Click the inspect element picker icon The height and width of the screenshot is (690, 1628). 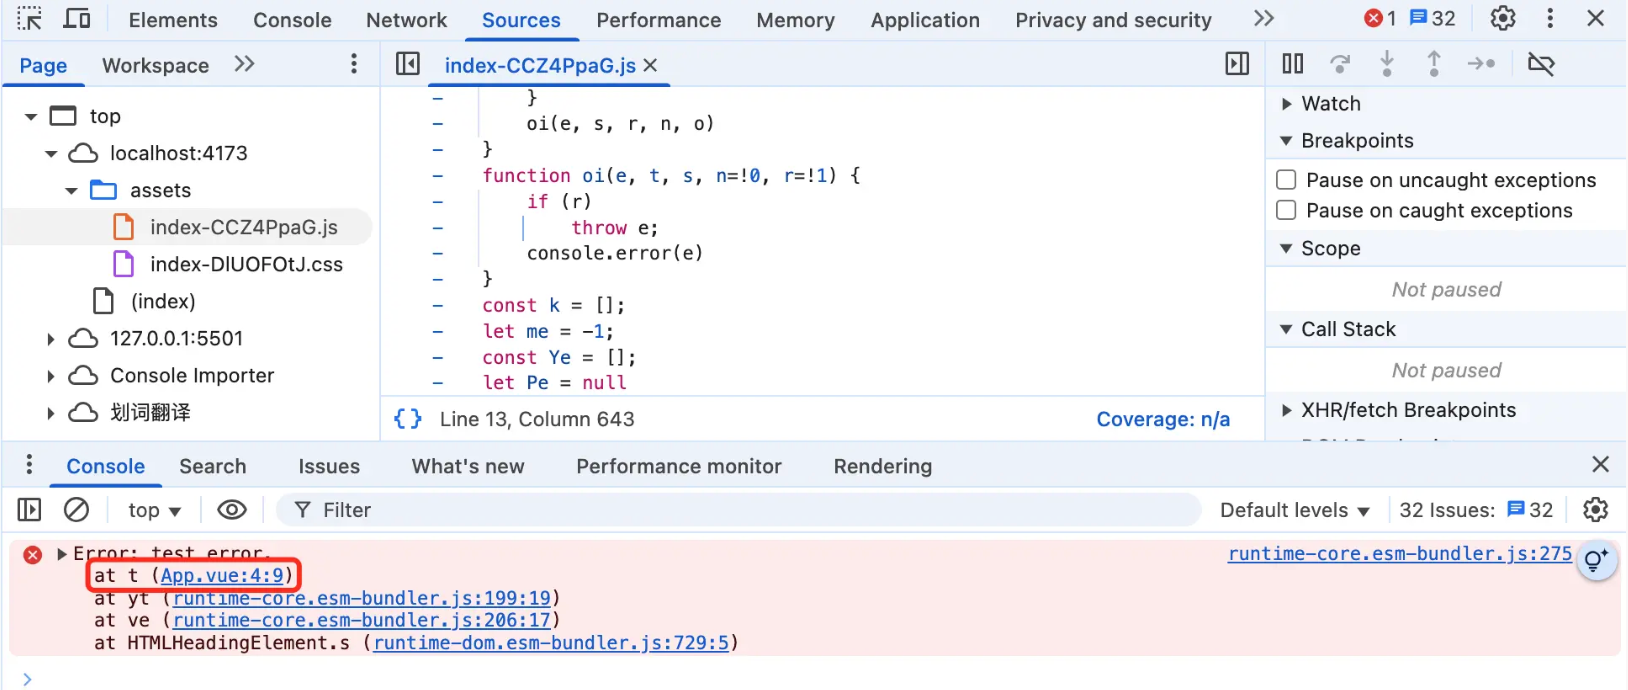(30, 19)
